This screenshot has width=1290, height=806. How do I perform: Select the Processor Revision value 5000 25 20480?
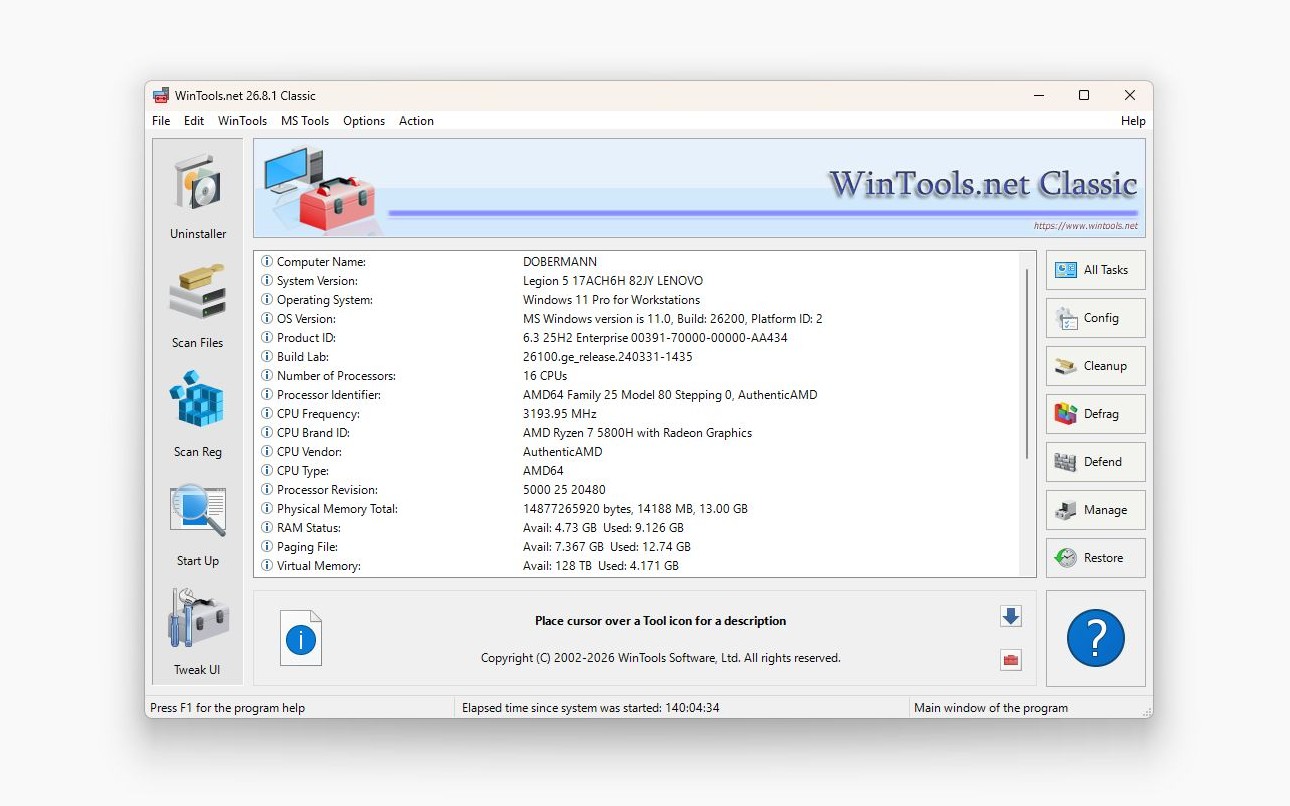(x=564, y=490)
